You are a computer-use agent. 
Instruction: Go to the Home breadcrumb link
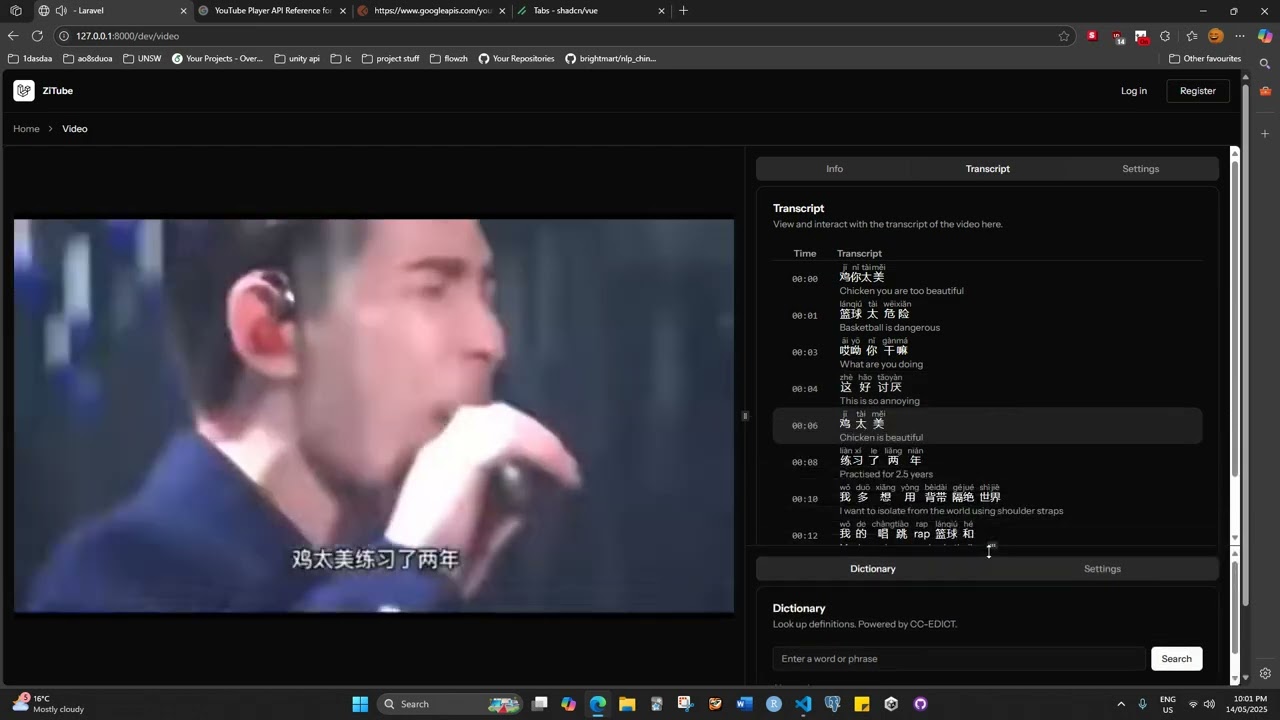point(26,129)
